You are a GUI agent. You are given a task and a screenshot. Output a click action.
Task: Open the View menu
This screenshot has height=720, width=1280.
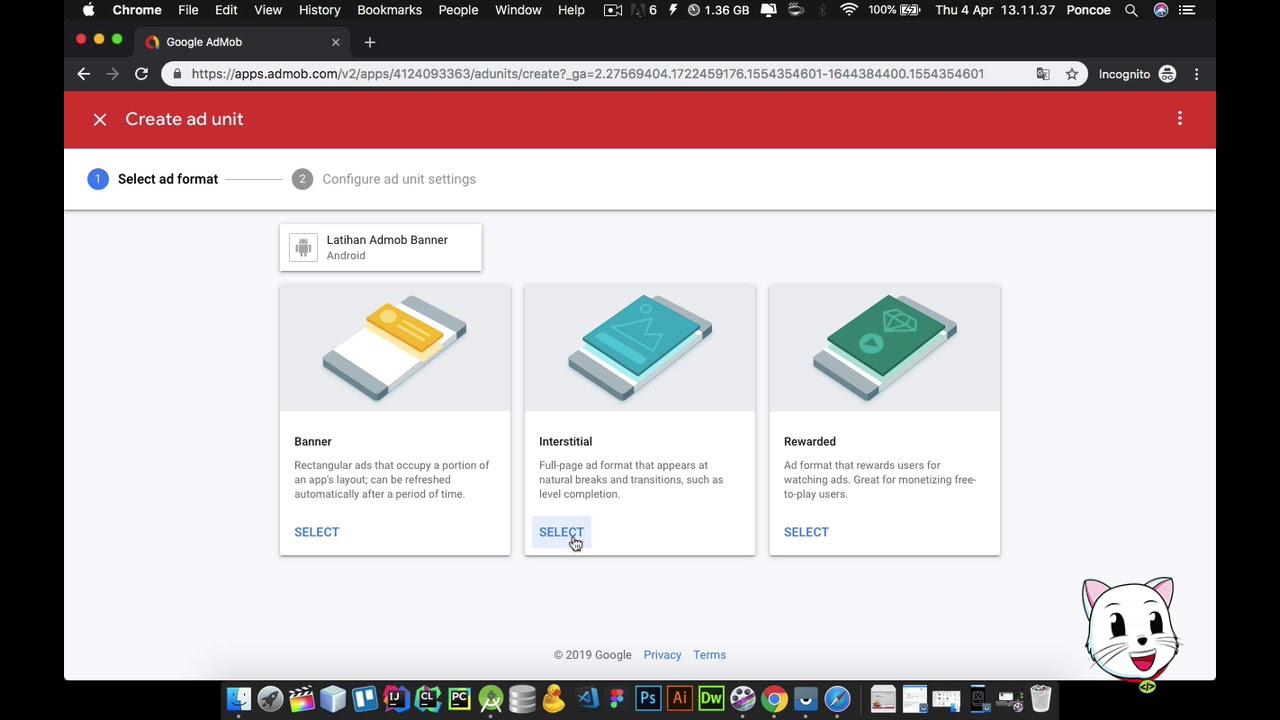pos(268,10)
